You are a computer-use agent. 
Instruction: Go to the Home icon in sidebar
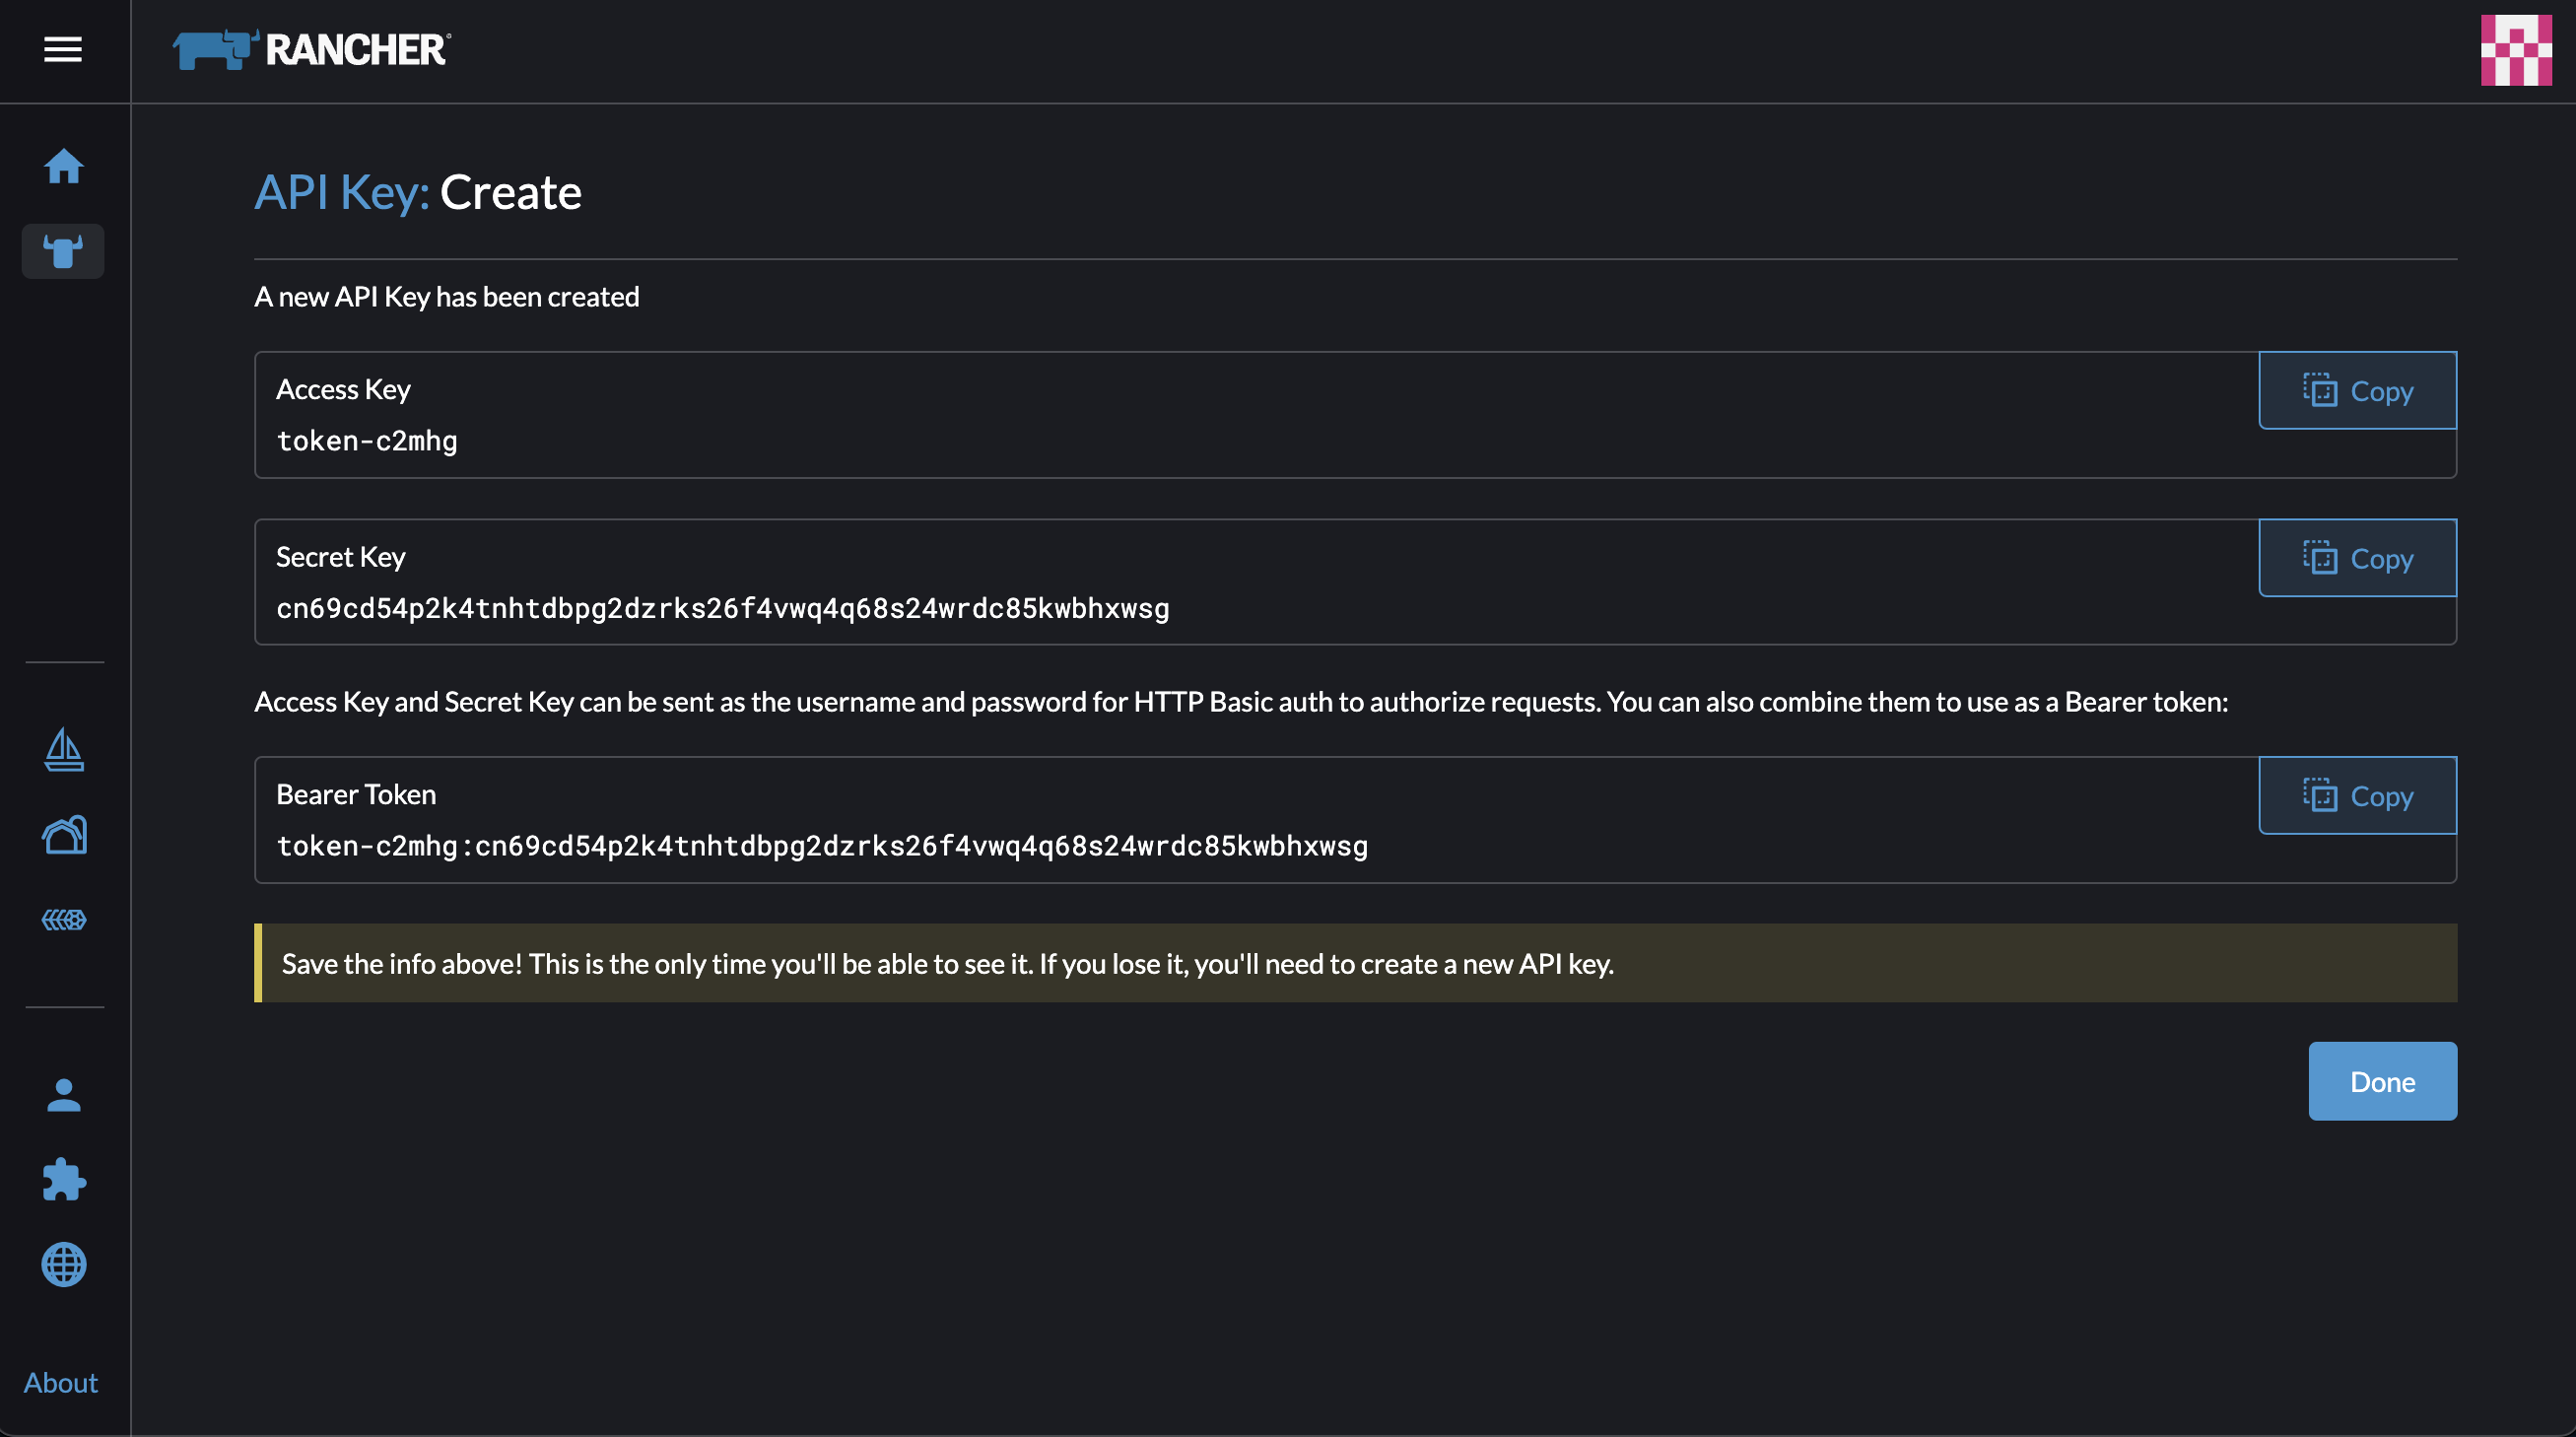click(63, 166)
